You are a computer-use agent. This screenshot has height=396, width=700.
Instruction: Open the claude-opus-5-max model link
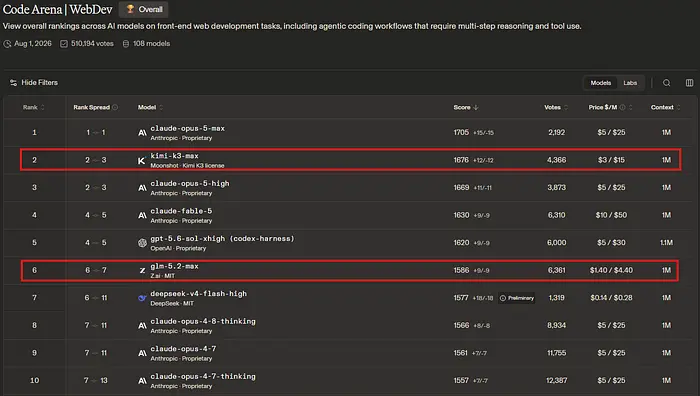point(188,128)
